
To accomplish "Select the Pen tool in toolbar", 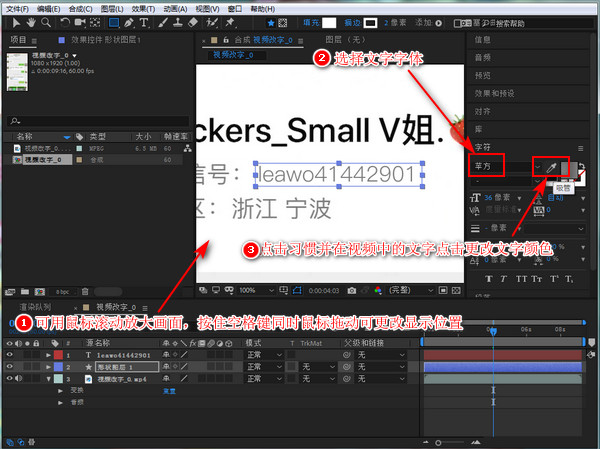I will coord(129,21).
